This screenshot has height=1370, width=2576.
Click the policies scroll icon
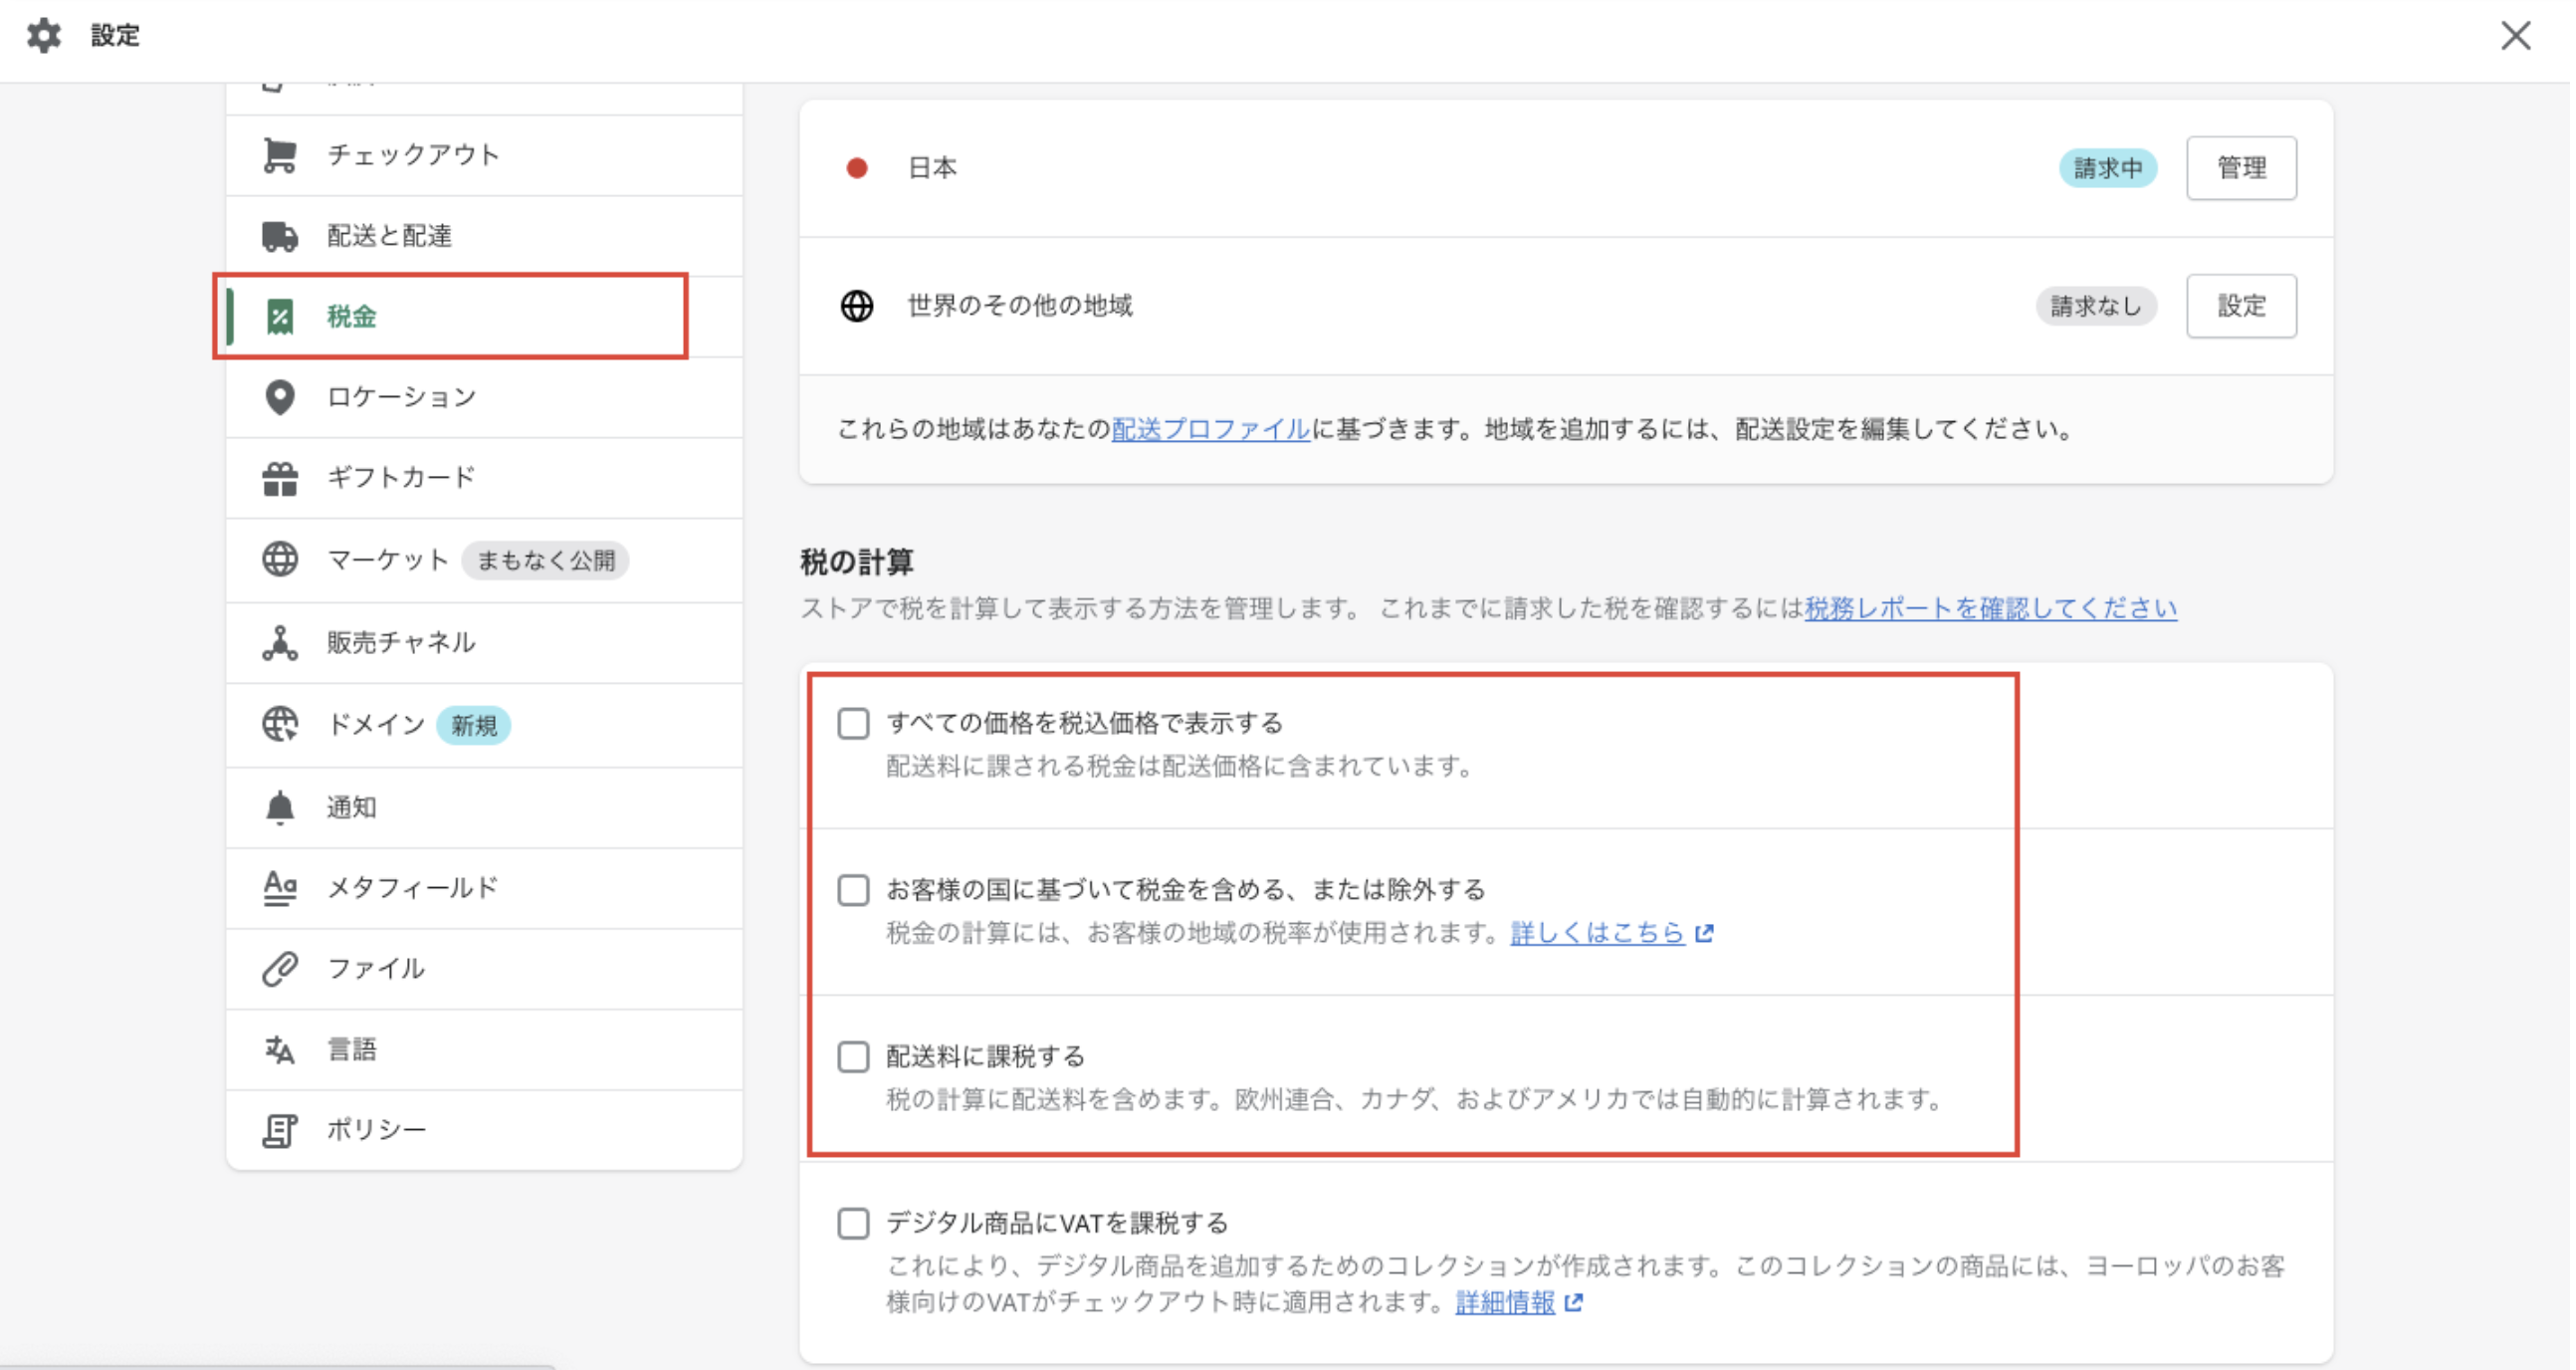[x=280, y=1130]
